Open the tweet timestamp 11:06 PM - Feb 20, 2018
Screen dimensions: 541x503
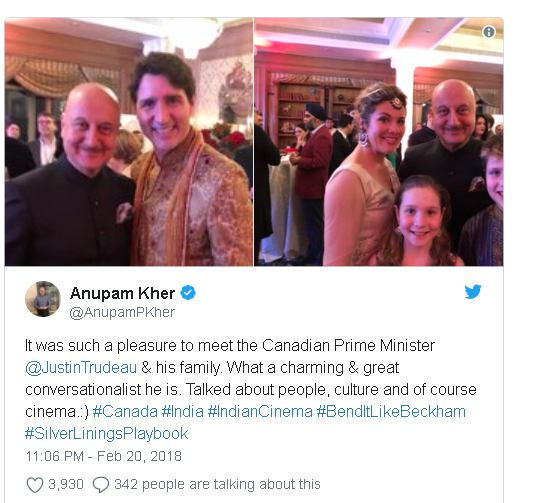[104, 456]
